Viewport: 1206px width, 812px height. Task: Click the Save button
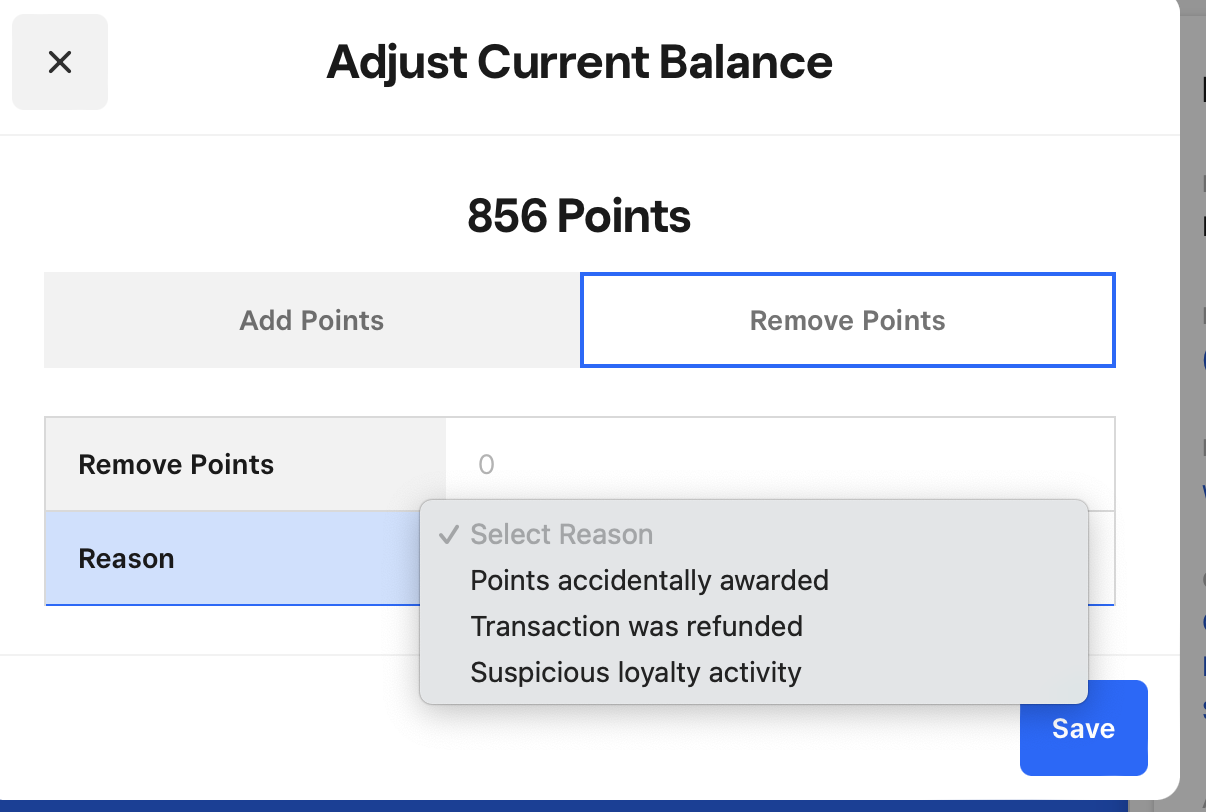tap(1083, 728)
